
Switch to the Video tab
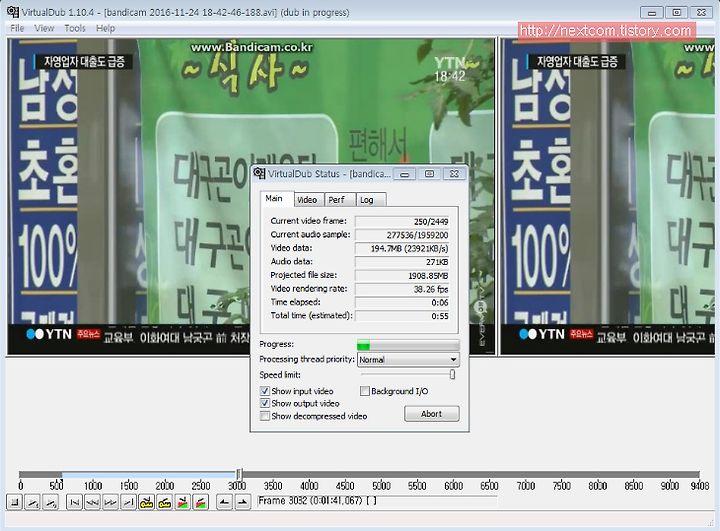point(307,200)
